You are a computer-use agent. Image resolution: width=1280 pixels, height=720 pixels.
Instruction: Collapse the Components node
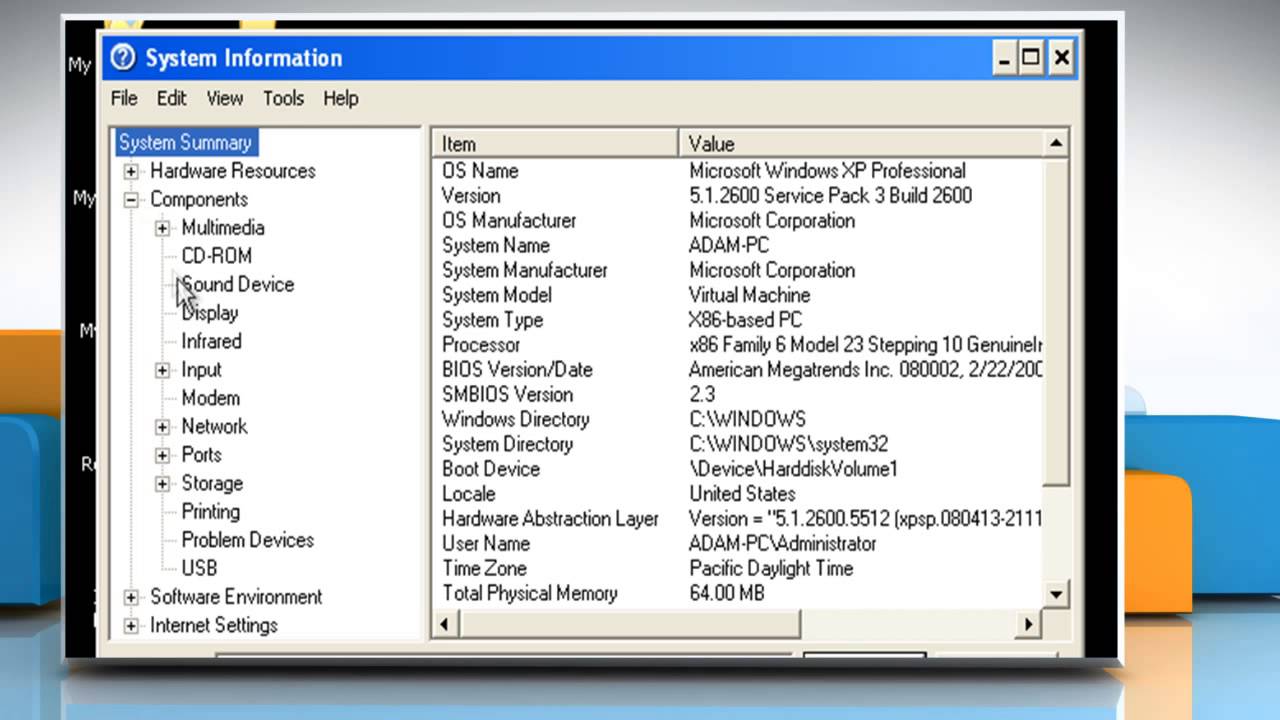pyautogui.click(x=131, y=199)
